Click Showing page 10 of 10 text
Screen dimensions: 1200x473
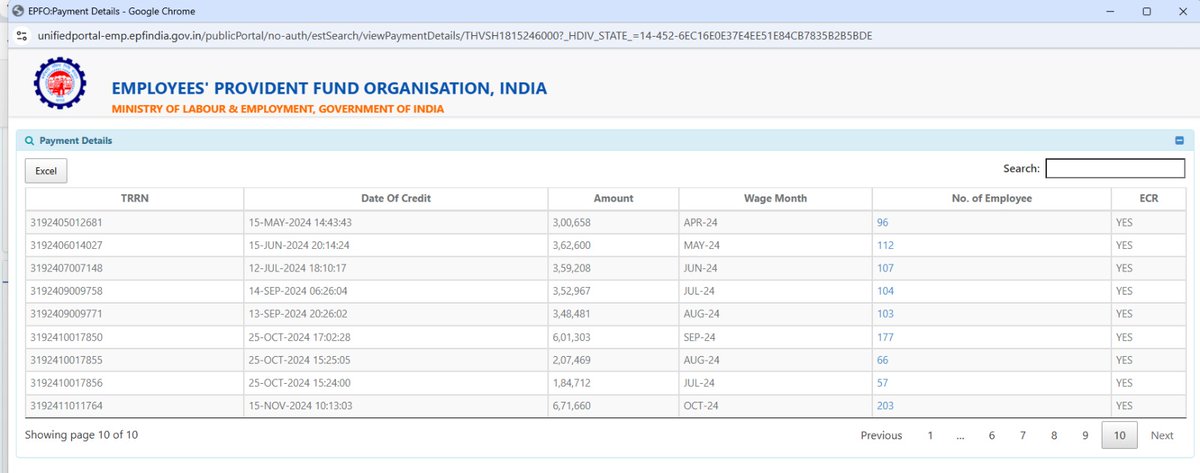(x=81, y=435)
